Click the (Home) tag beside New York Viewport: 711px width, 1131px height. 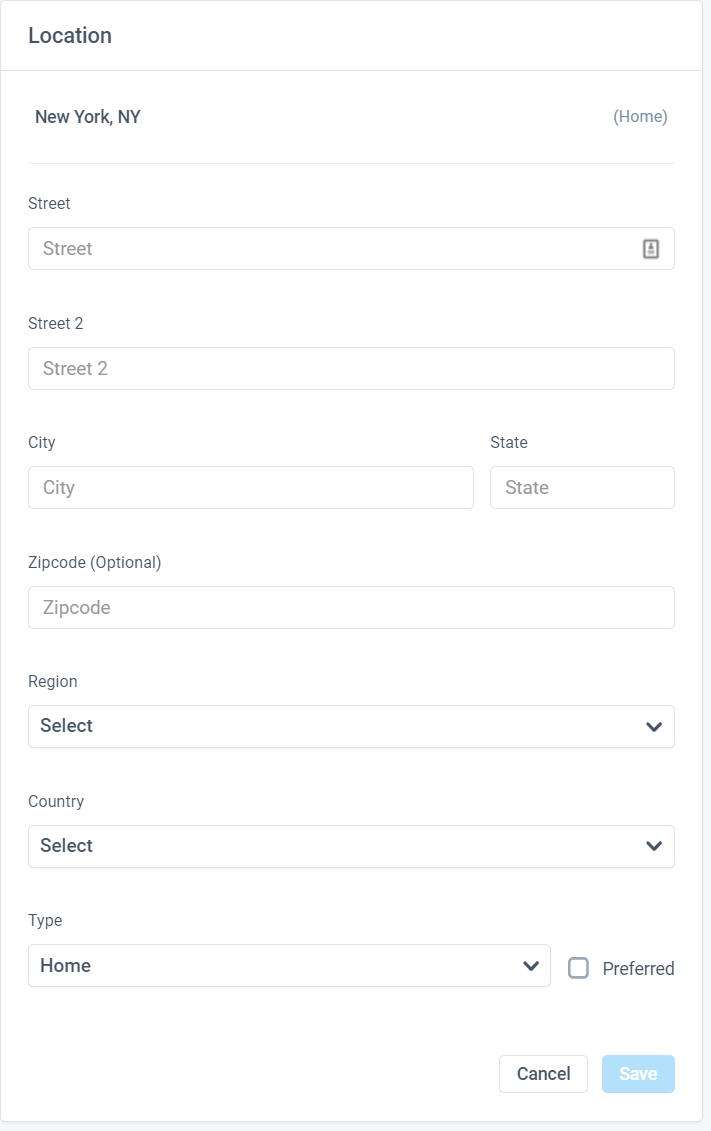(640, 117)
